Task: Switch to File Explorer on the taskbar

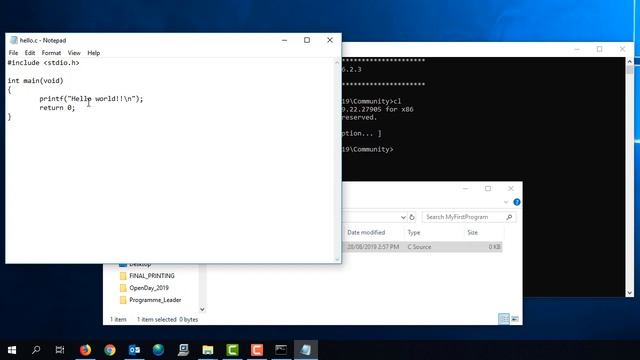Action: click(208, 350)
